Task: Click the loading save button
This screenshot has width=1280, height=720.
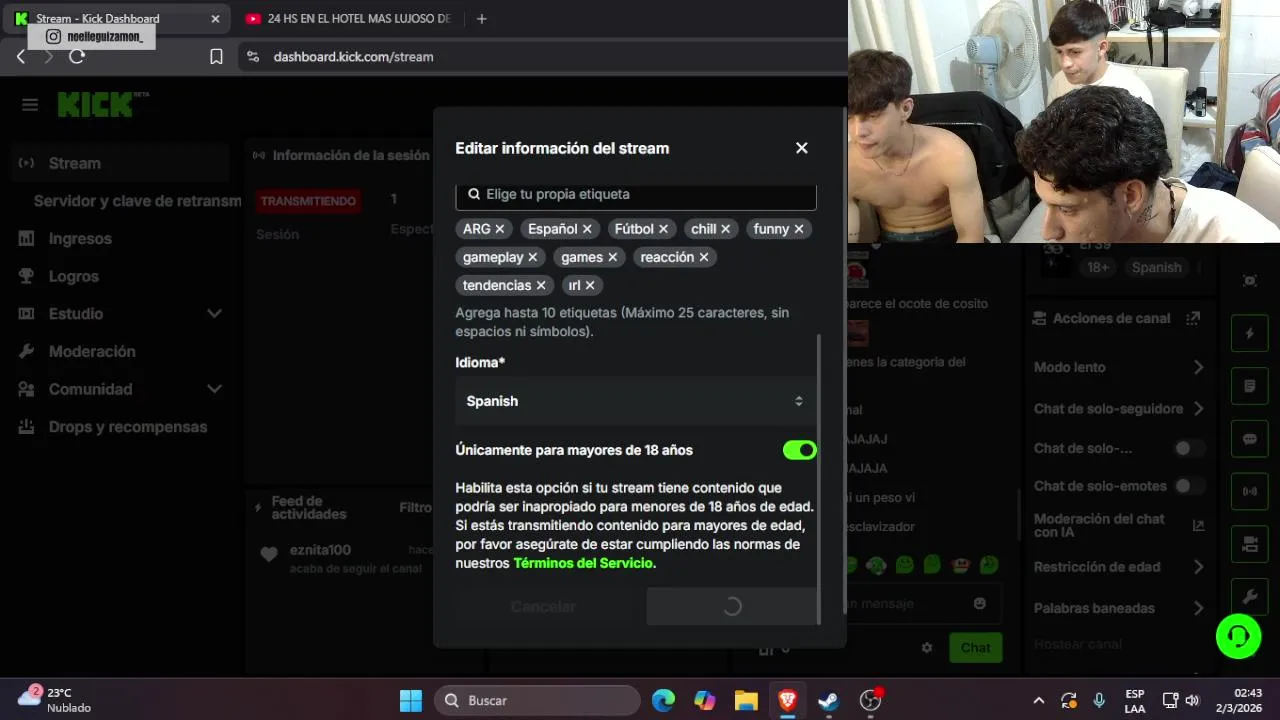Action: [x=731, y=606]
